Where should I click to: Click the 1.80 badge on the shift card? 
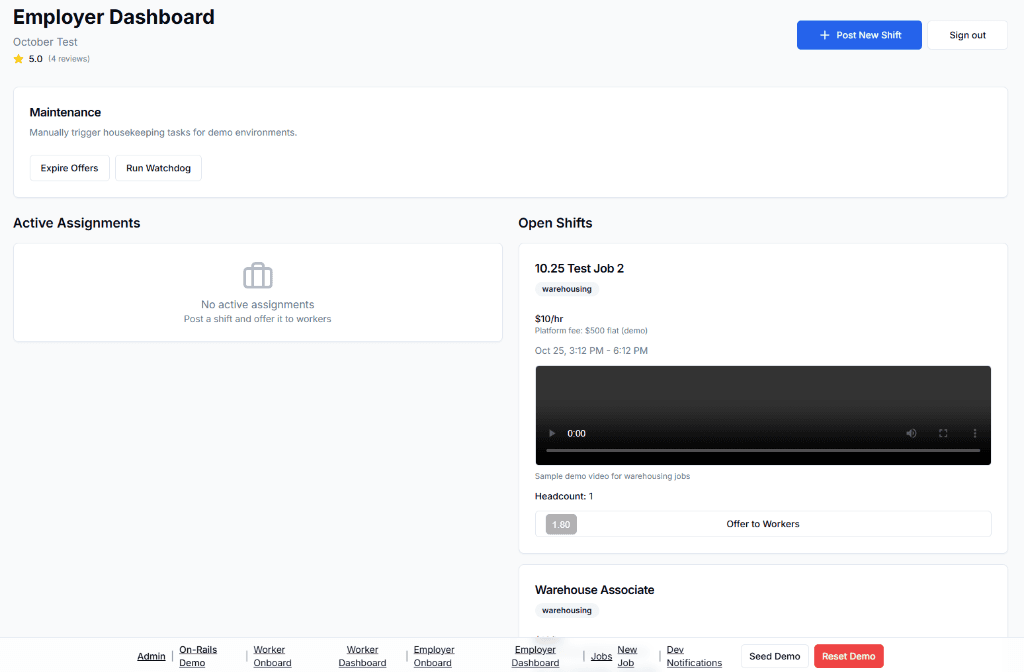point(560,523)
